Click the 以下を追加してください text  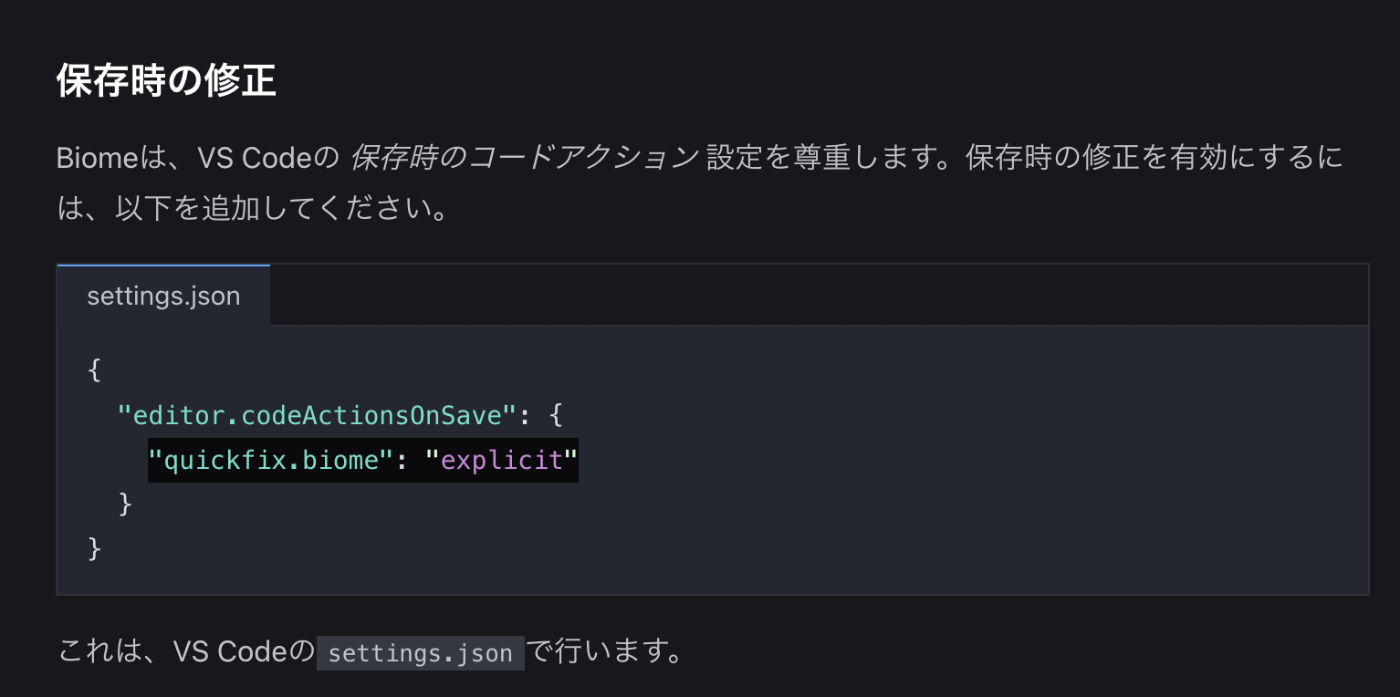coord(266,210)
